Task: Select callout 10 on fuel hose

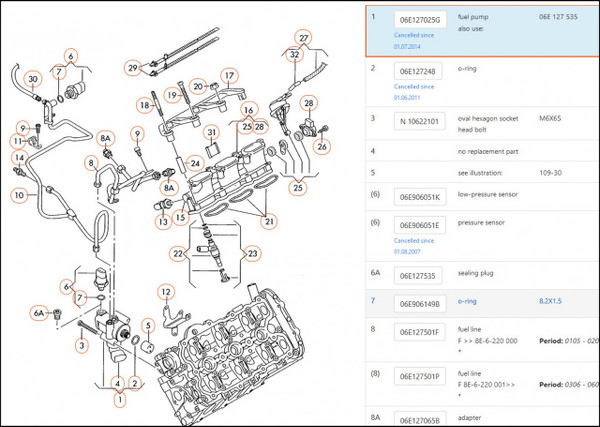Action: [x=18, y=193]
